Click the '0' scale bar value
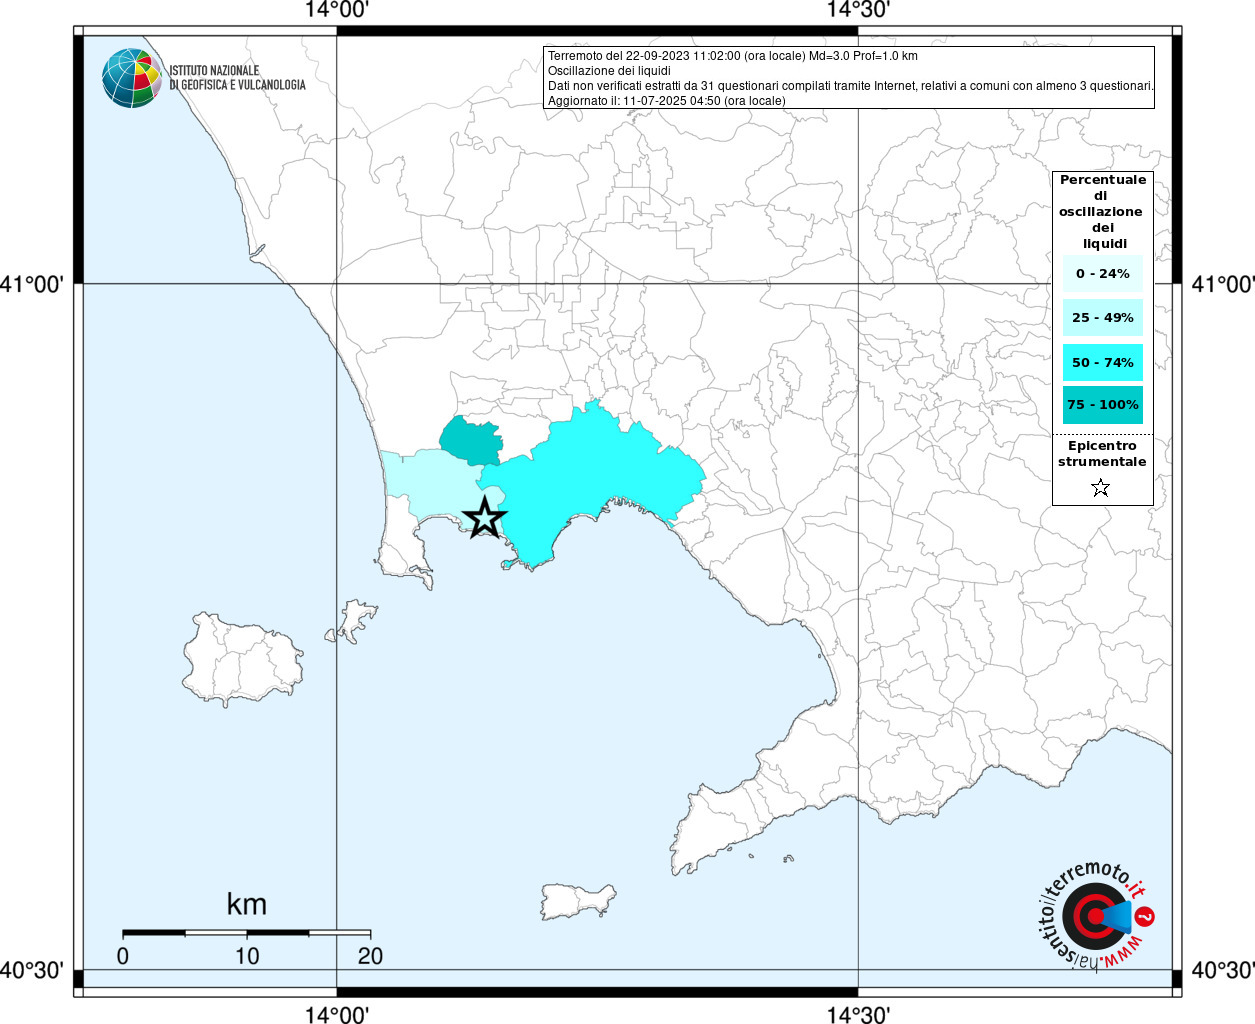The image size is (1255, 1024). [123, 956]
